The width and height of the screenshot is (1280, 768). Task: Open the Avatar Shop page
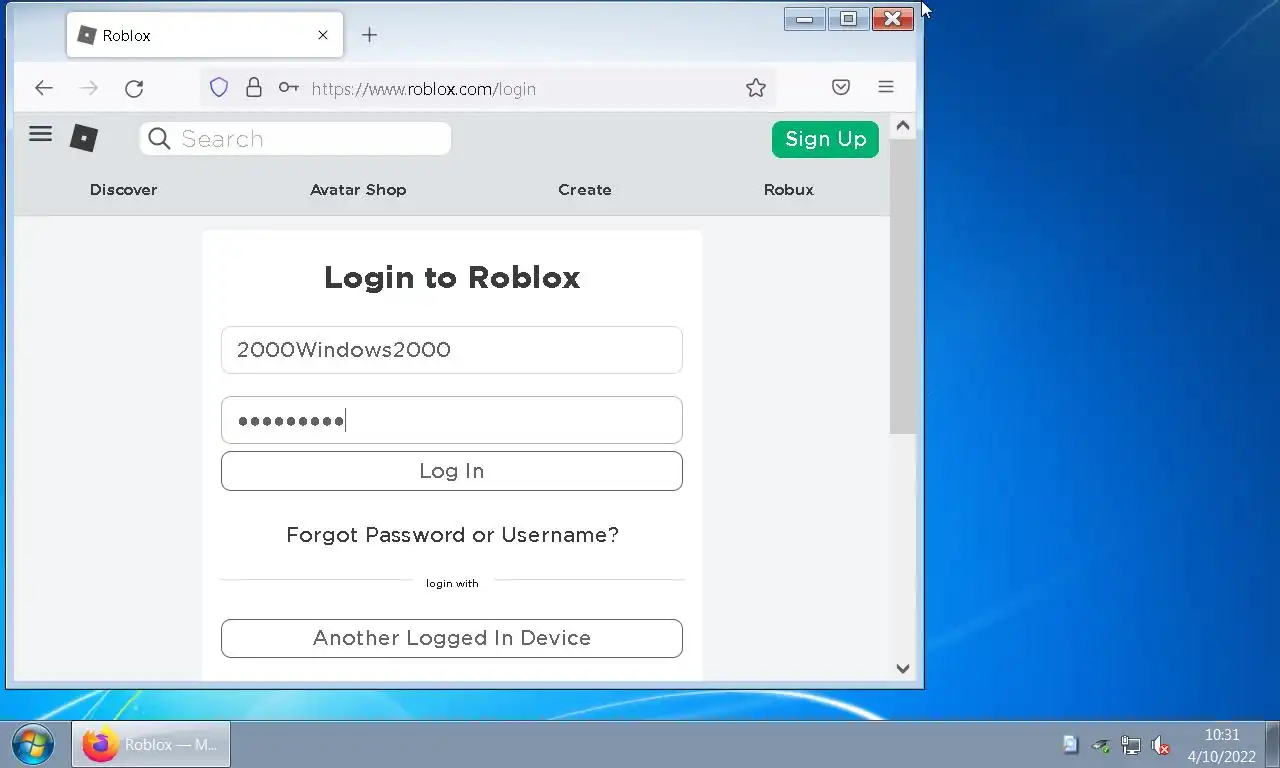click(x=358, y=190)
